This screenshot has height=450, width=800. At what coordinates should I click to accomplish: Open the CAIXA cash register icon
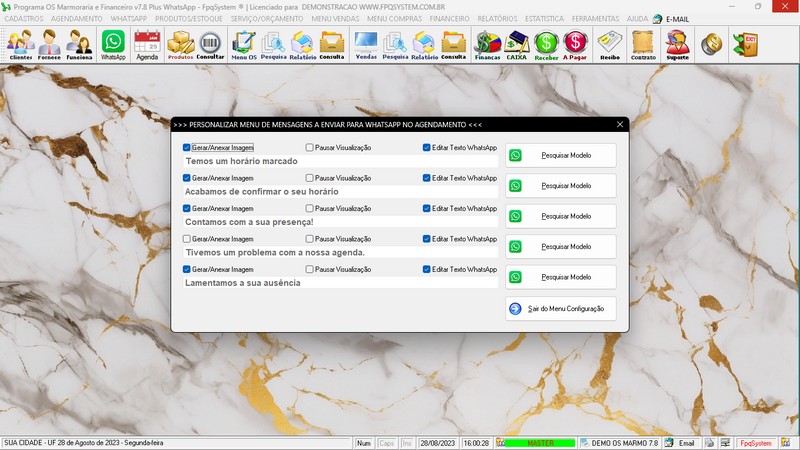(516, 45)
